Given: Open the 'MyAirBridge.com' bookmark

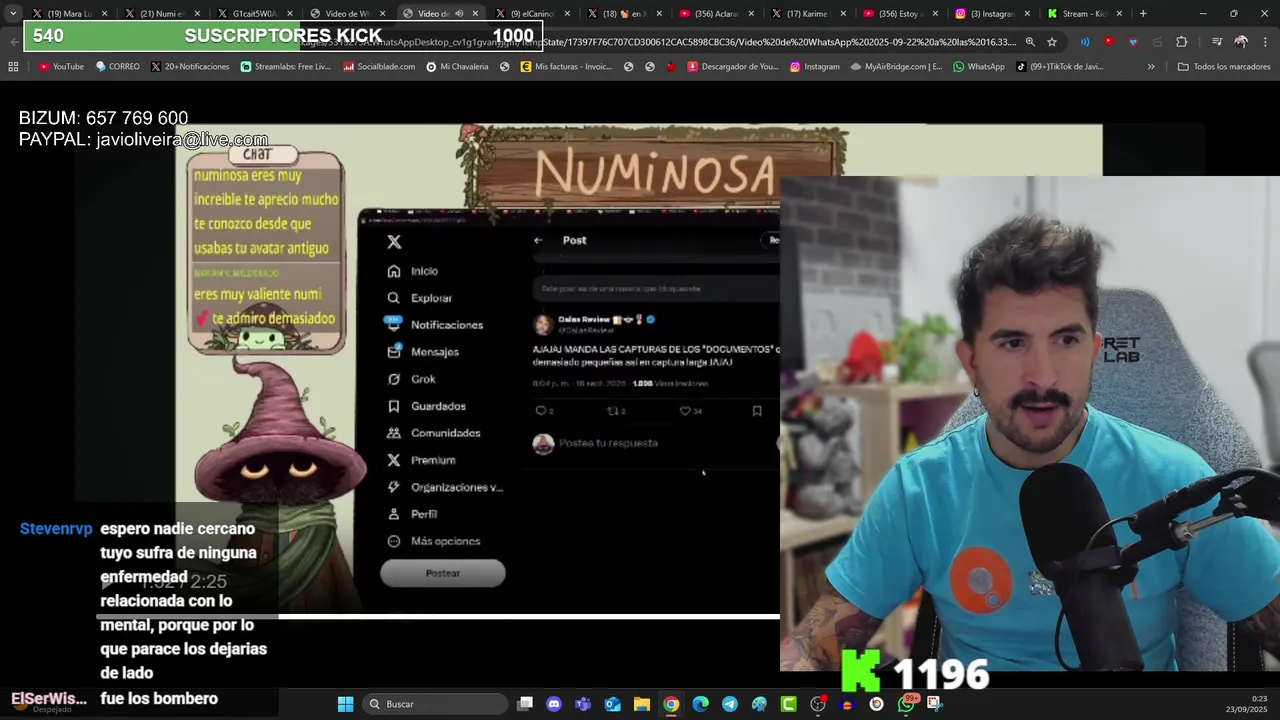Looking at the screenshot, I should tap(896, 66).
